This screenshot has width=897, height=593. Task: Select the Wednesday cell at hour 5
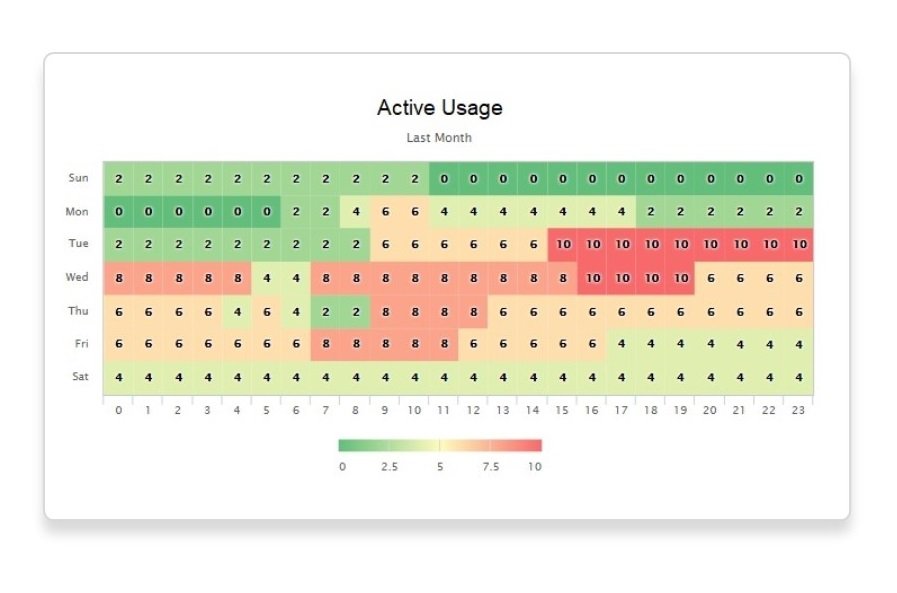point(267,278)
